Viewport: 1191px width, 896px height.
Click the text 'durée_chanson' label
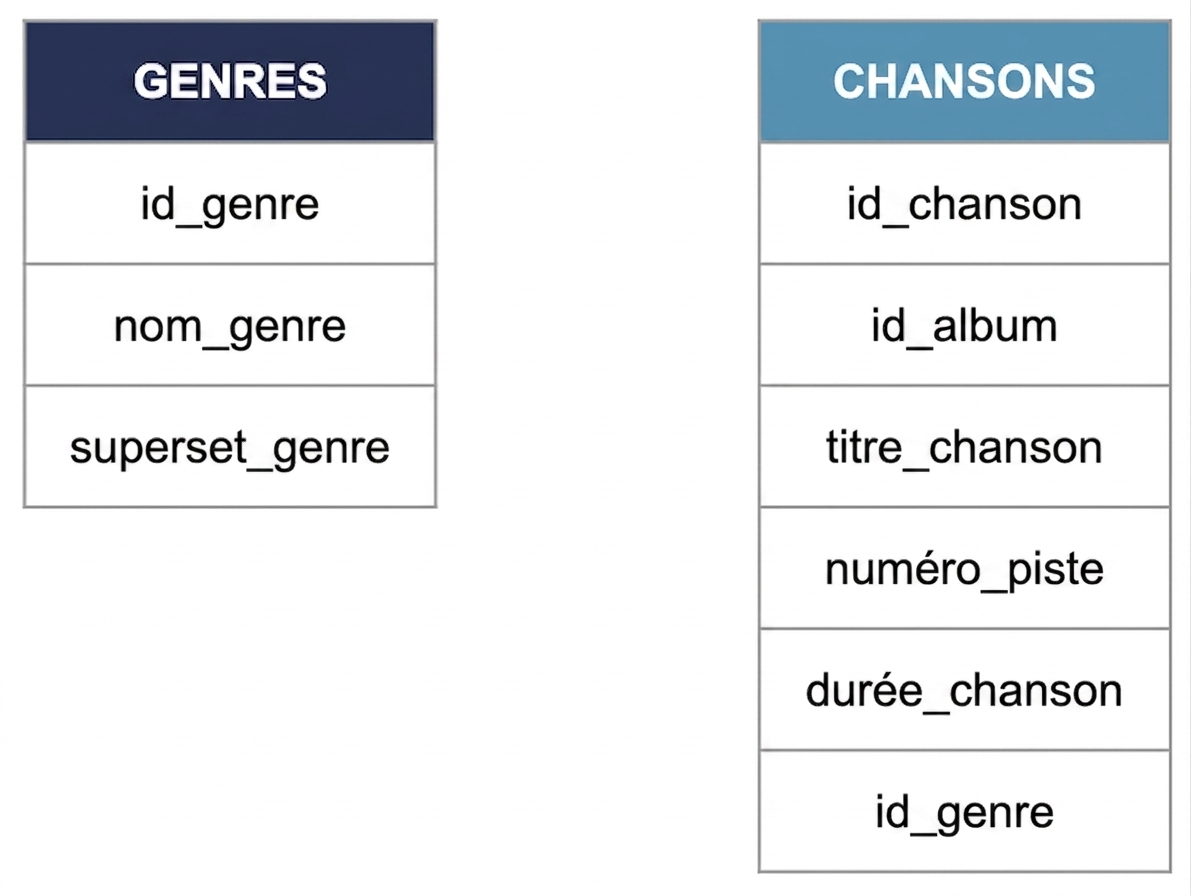965,691
